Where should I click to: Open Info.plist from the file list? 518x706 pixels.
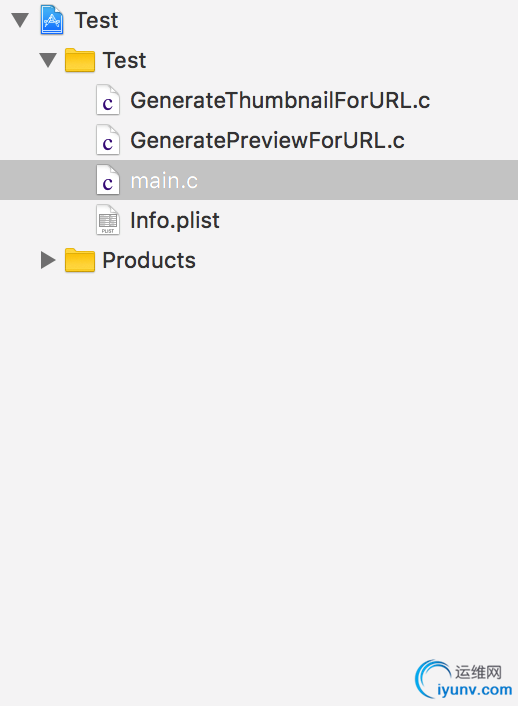[x=175, y=221]
